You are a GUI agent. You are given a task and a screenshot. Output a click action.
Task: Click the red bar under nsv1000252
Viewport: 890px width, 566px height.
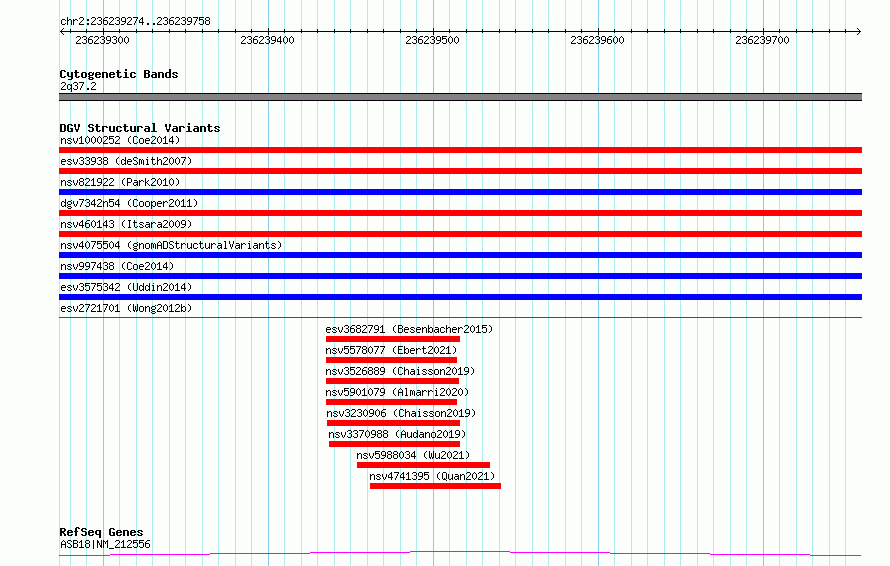coord(460,150)
